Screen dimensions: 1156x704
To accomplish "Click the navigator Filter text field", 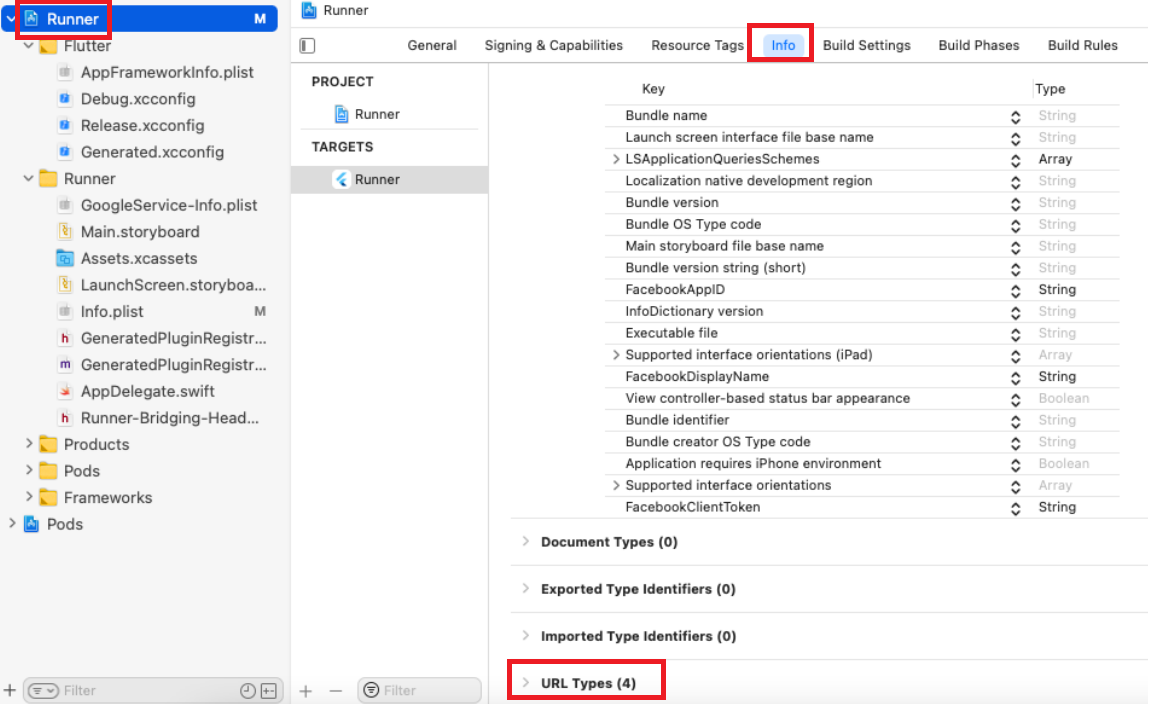I will coord(153,690).
